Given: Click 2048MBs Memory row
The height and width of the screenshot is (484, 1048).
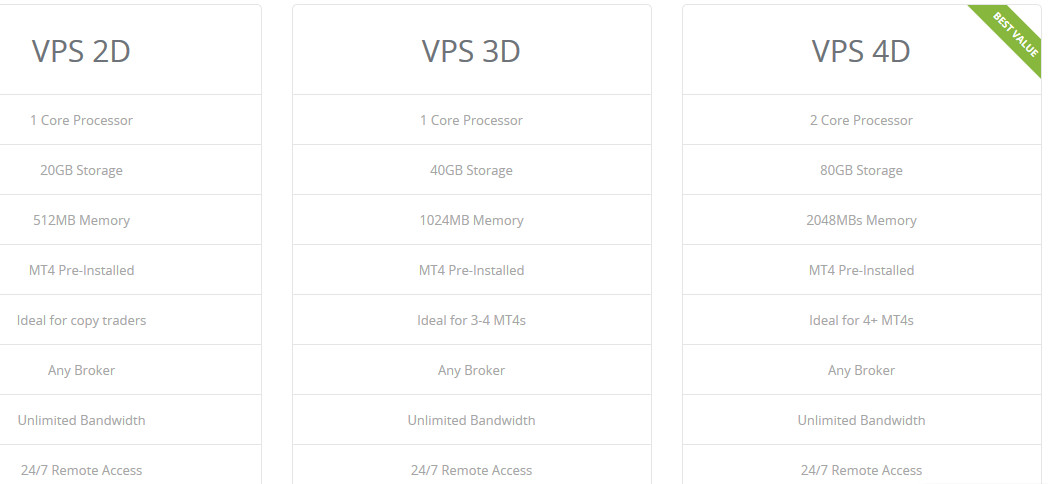Looking at the screenshot, I should tap(862, 220).
